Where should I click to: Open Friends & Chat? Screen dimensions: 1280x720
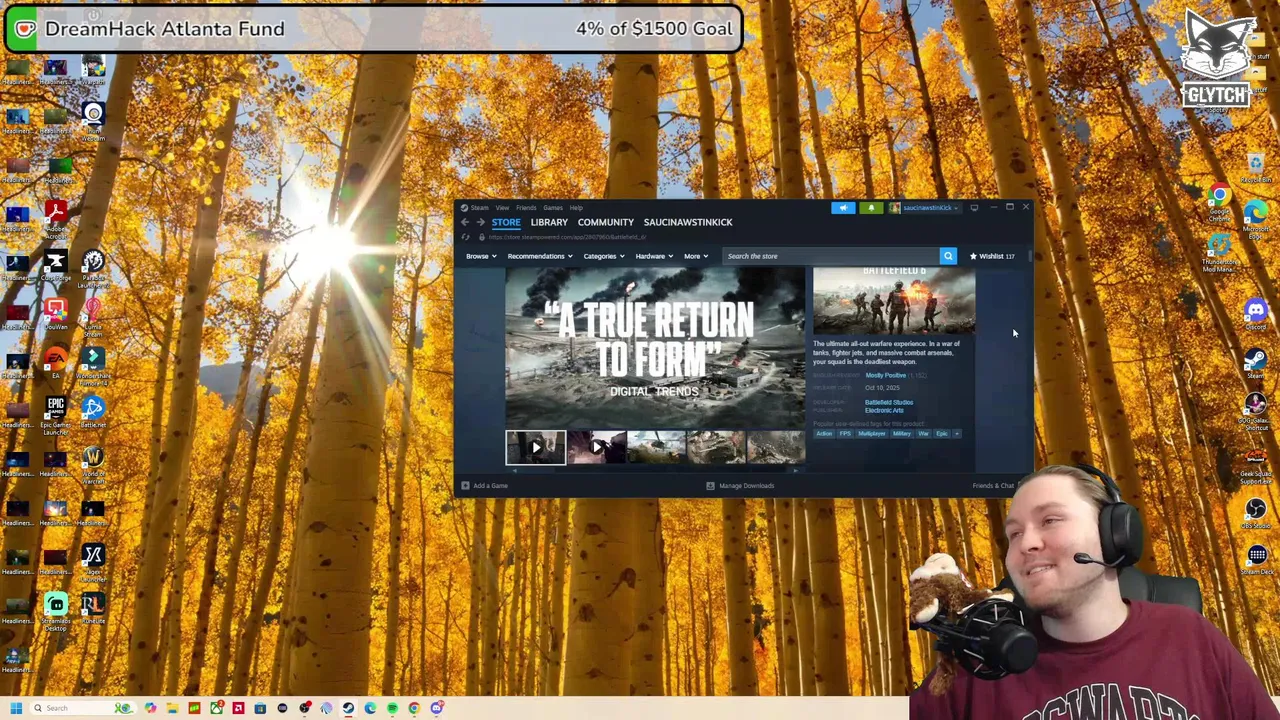(x=993, y=486)
